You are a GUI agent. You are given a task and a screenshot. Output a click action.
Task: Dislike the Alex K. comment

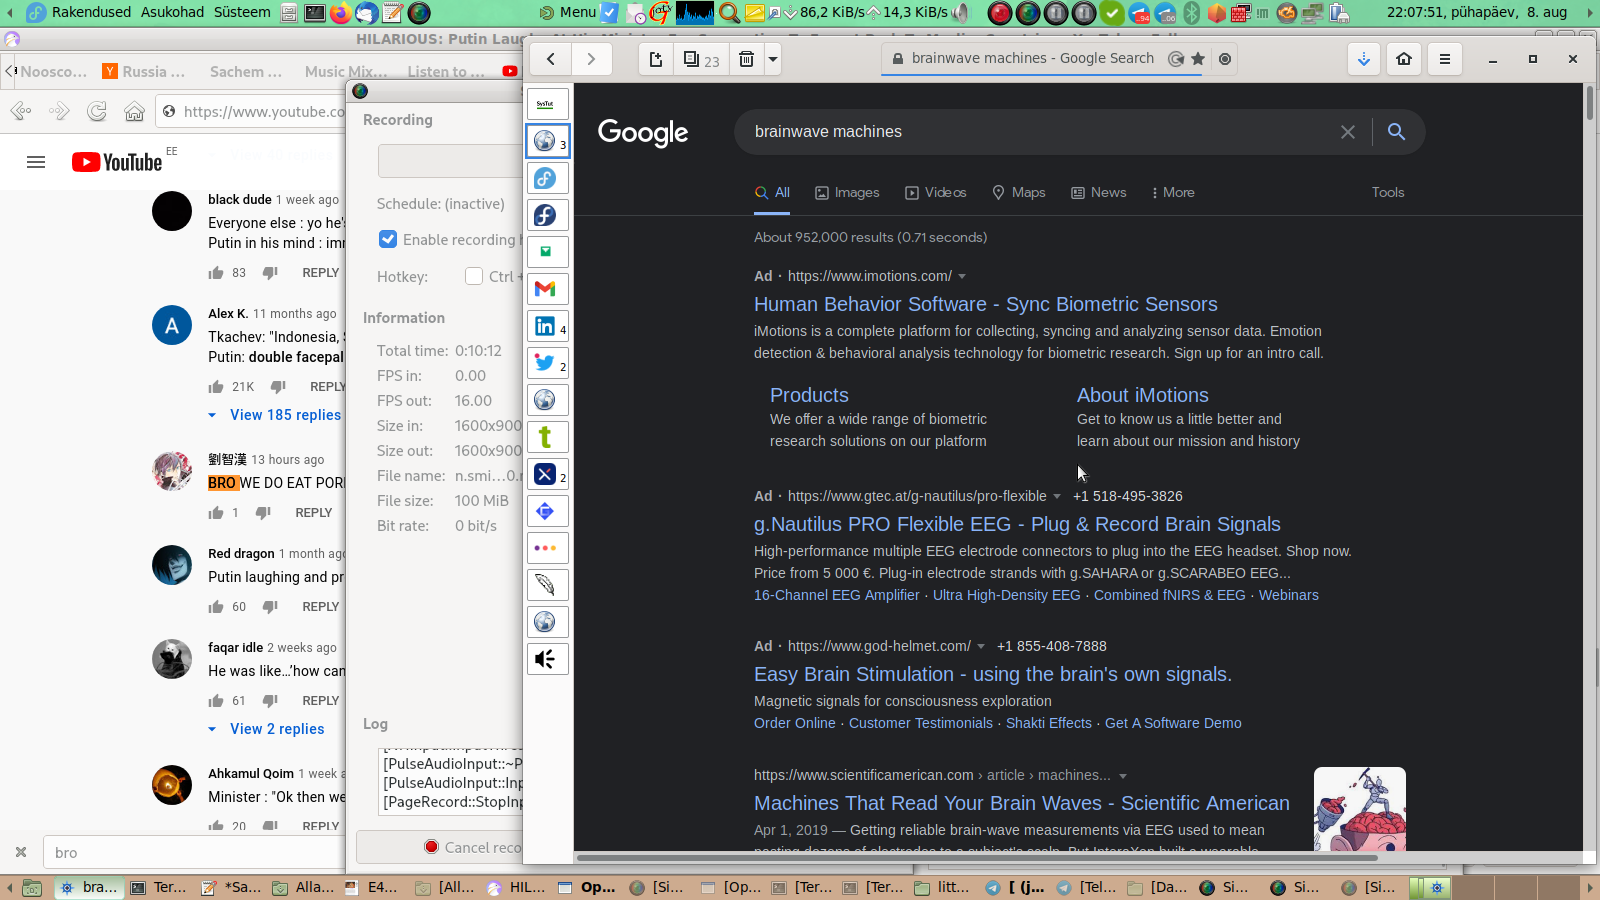click(x=277, y=387)
